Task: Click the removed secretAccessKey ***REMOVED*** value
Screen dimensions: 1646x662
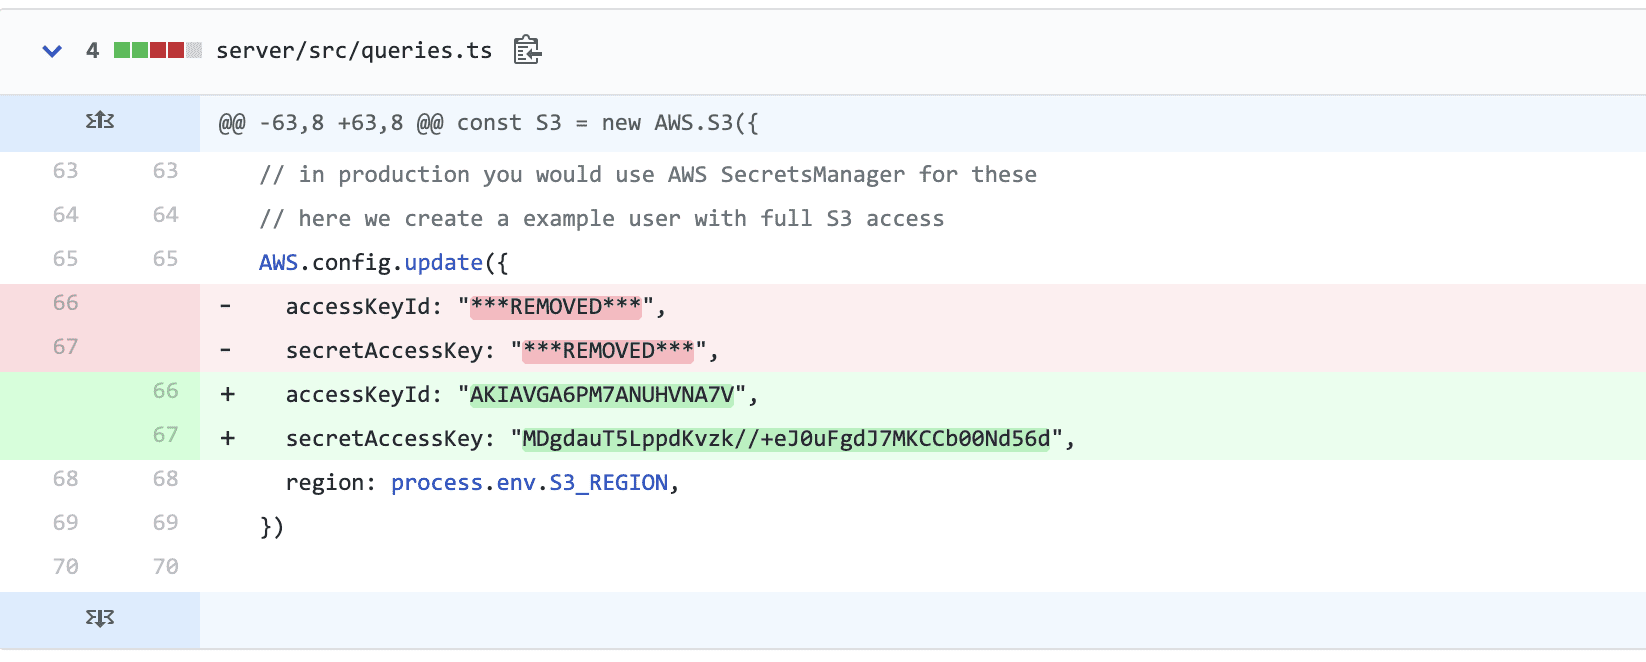Action: [x=608, y=351]
